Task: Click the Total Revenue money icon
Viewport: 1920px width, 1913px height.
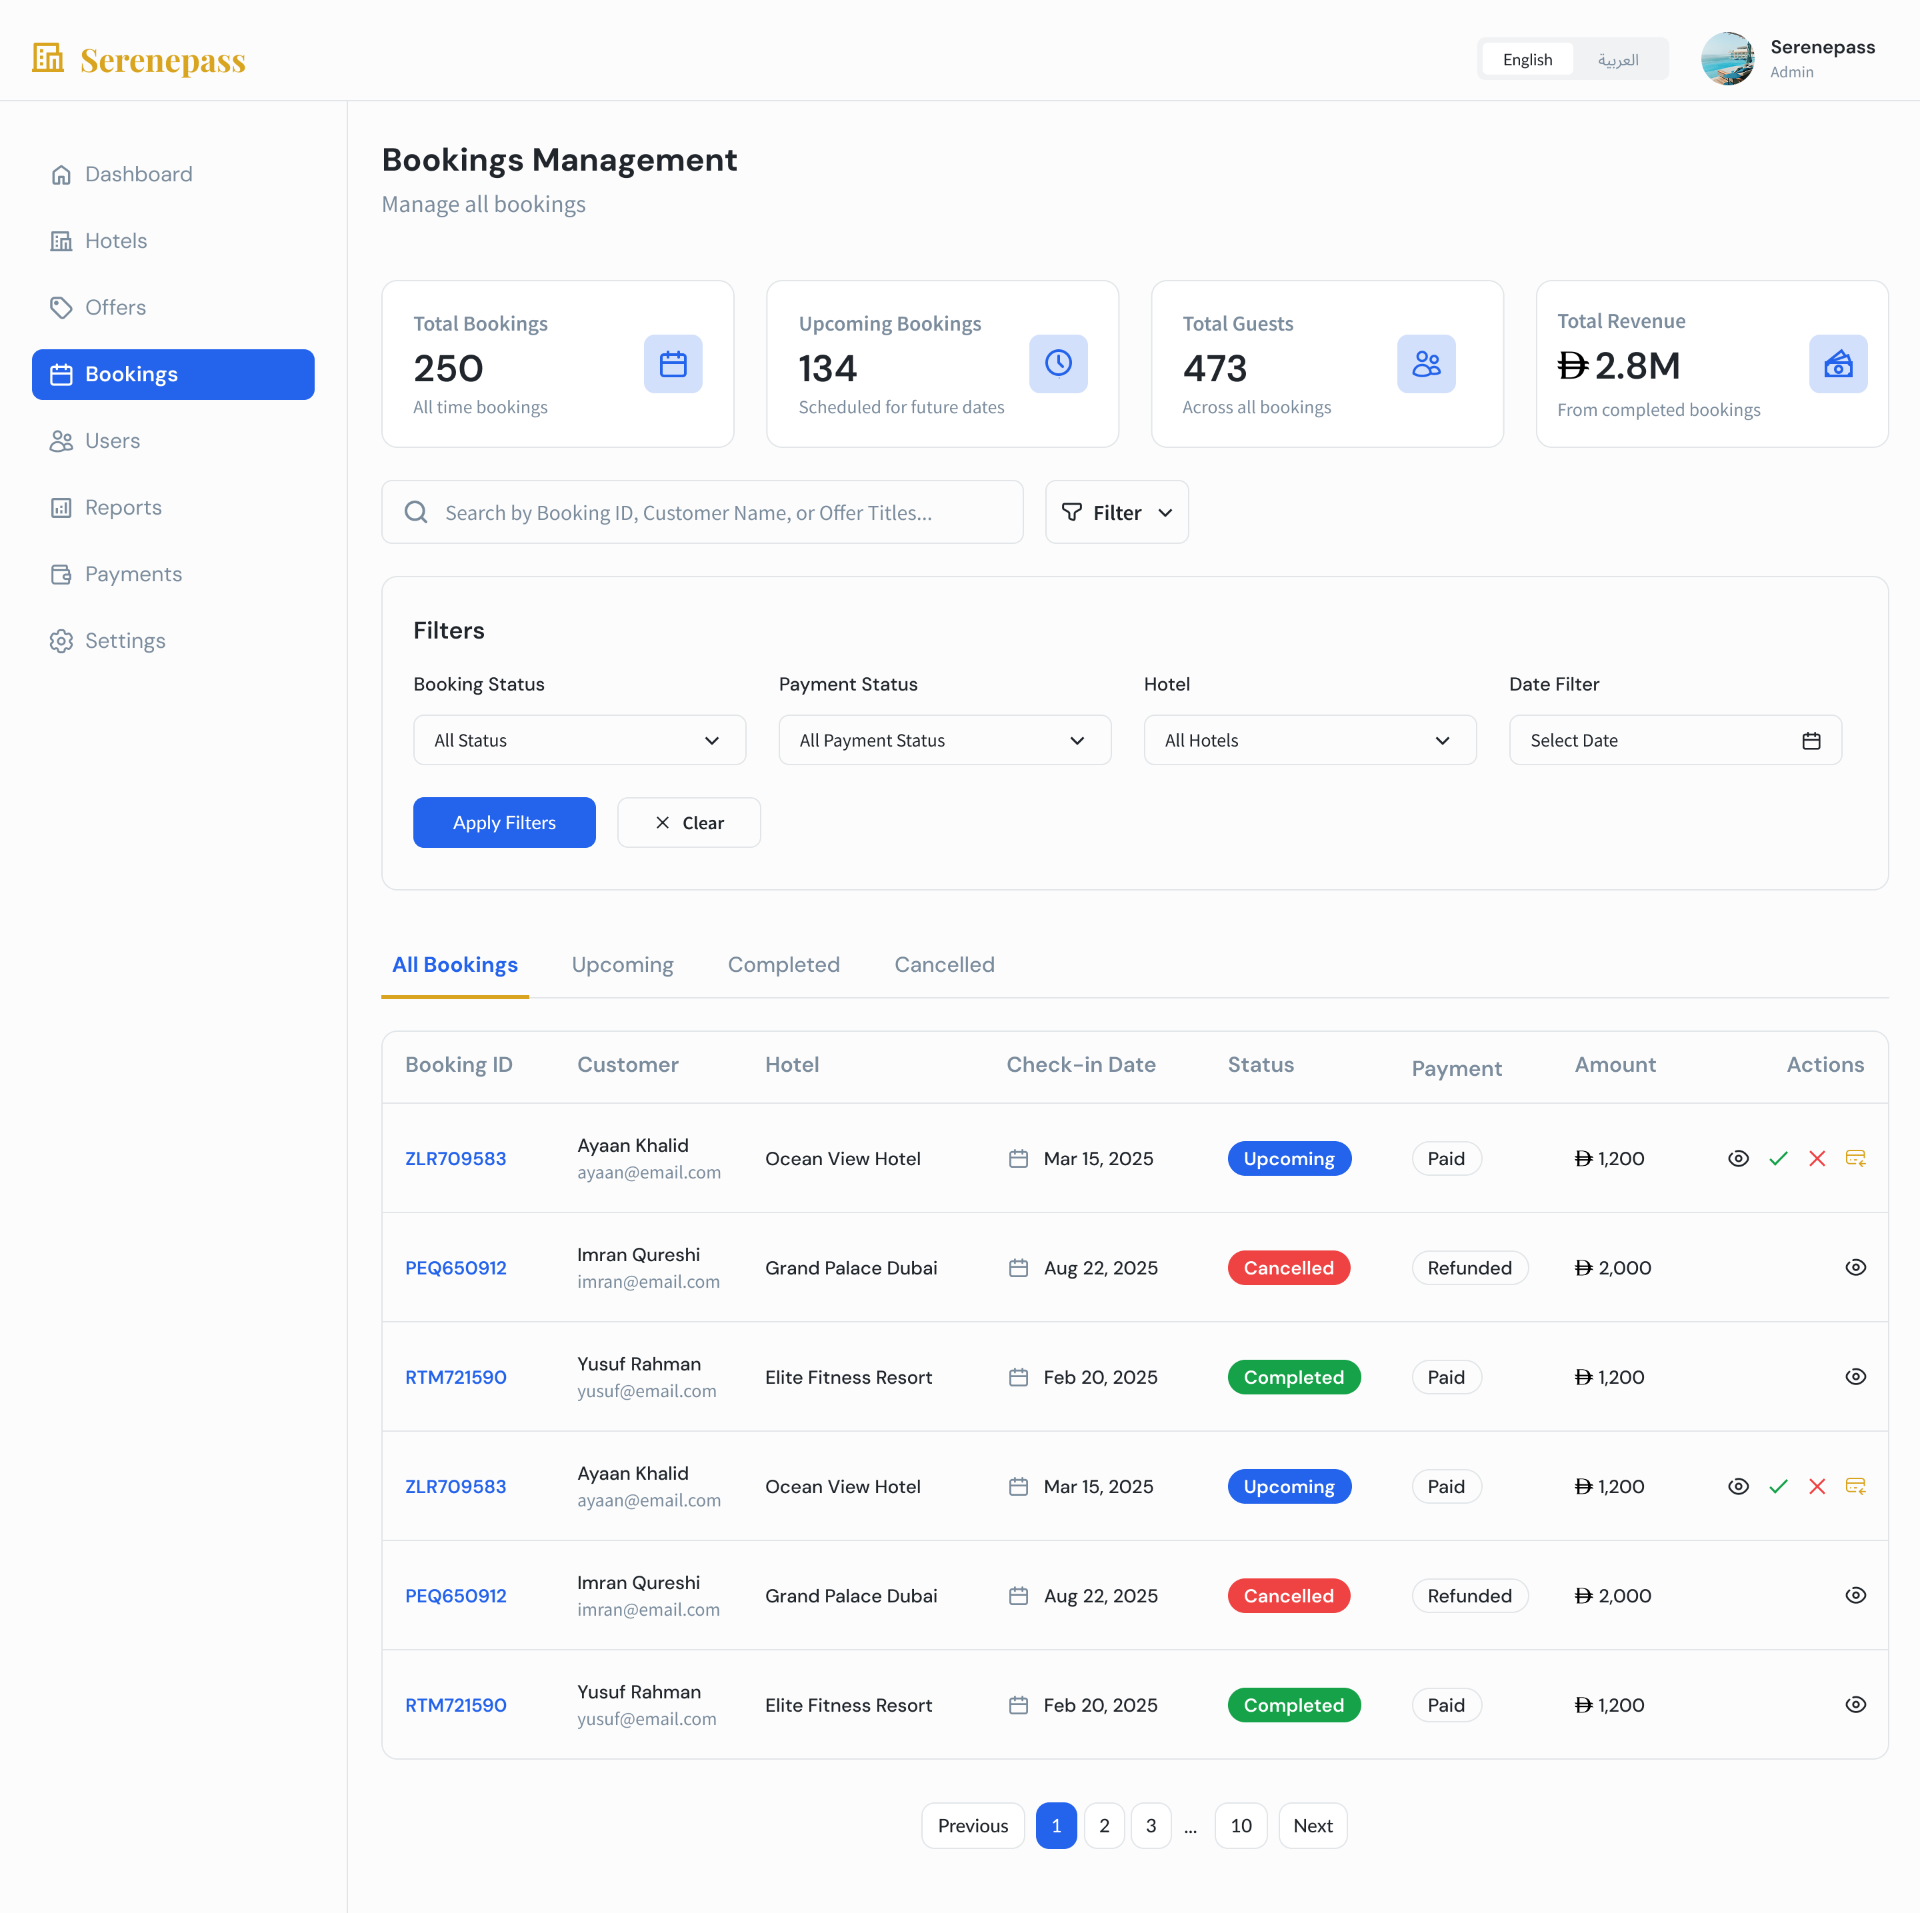Action: click(x=1838, y=364)
